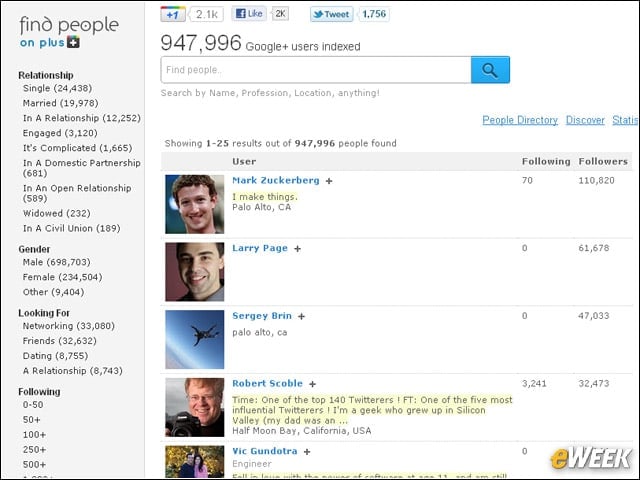This screenshot has height=480, width=640.
Task: Click the User column header
Action: click(244, 162)
